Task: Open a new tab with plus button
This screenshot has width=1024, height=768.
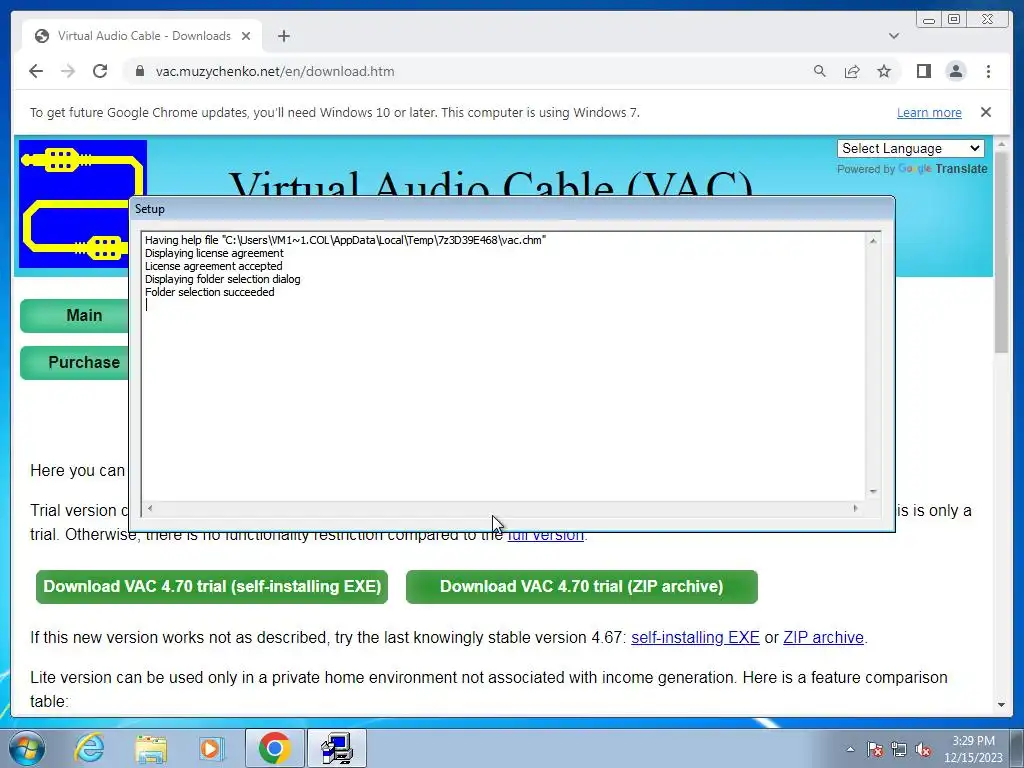Action: click(x=283, y=36)
